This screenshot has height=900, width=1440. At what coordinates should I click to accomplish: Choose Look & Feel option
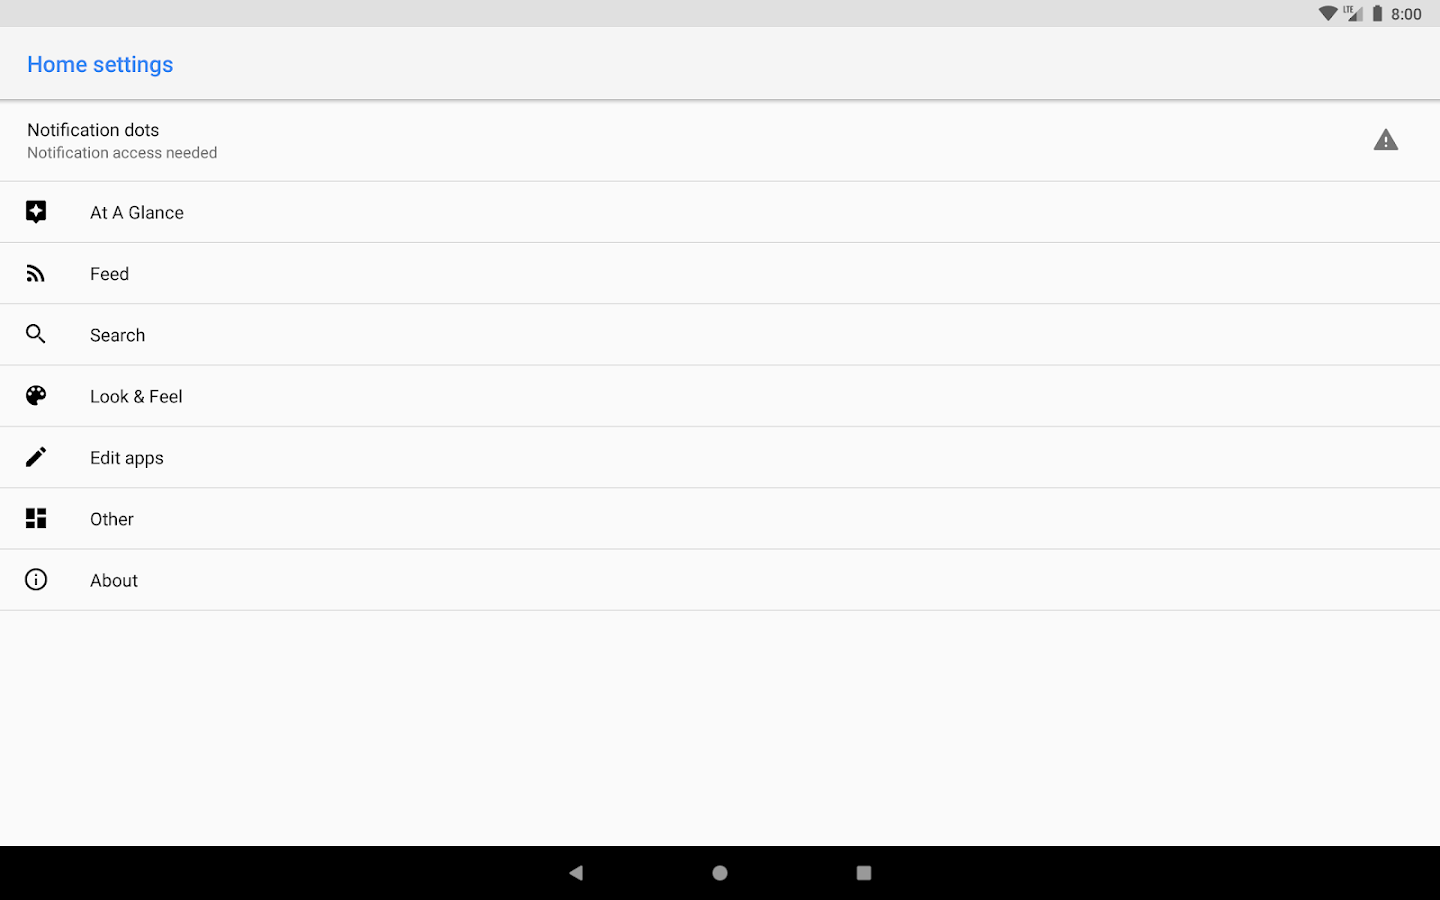720,396
